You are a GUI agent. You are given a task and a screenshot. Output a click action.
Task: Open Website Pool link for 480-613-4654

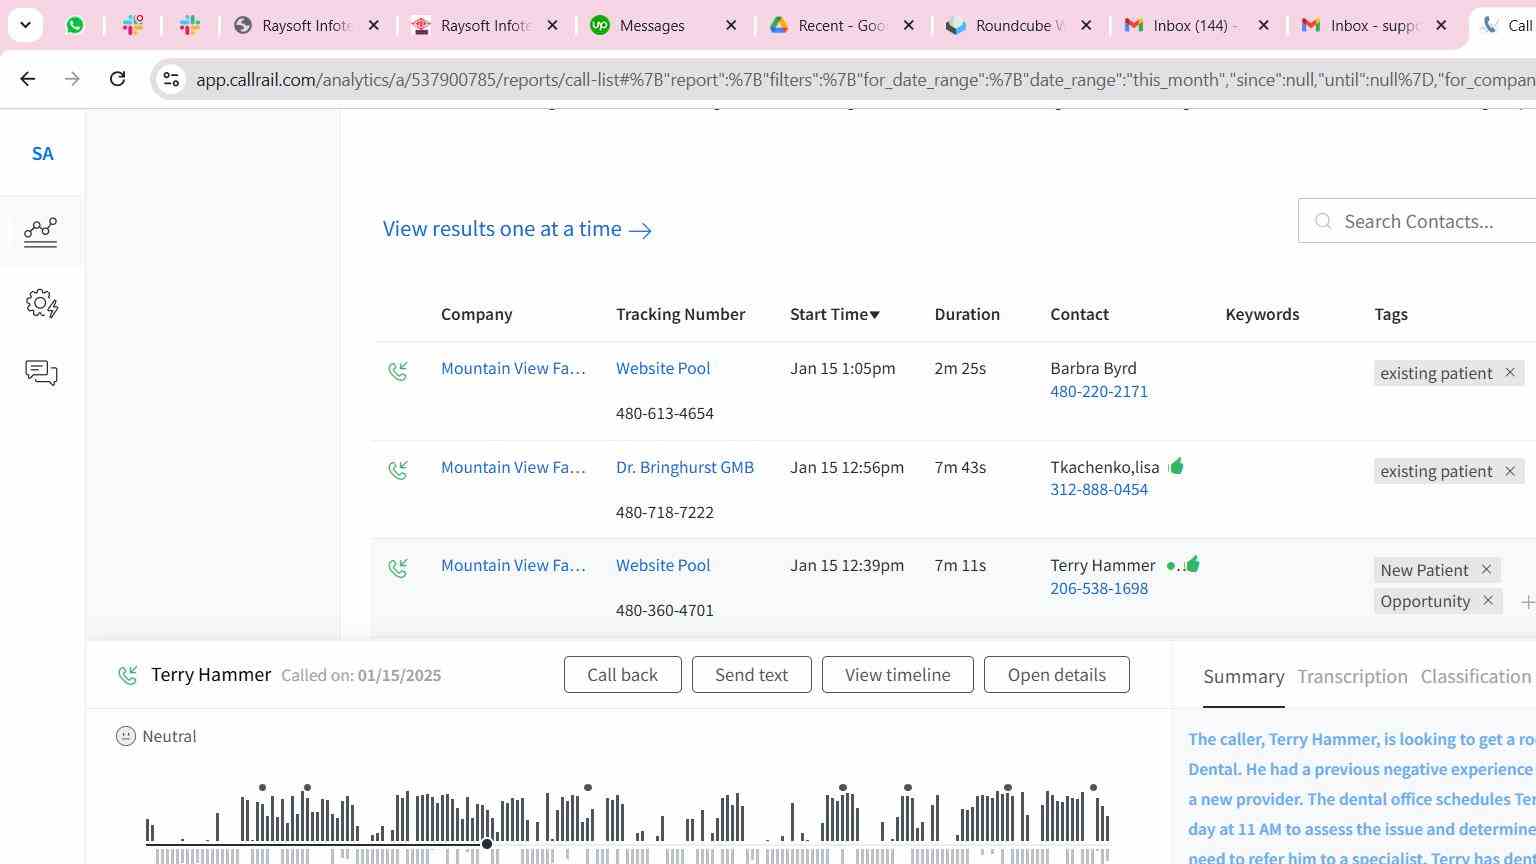[663, 368]
